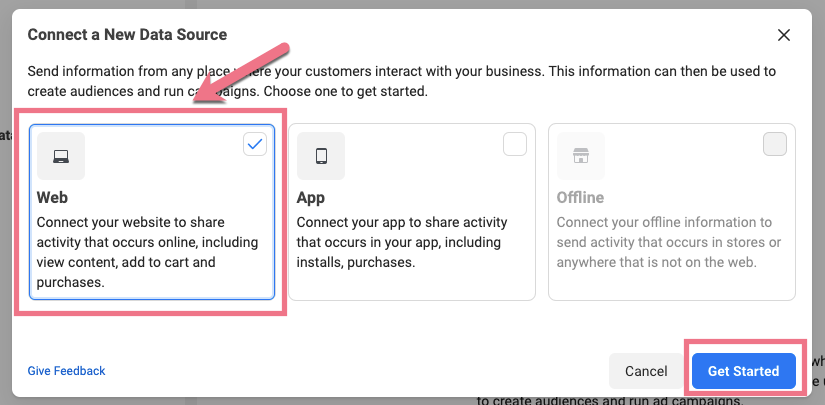
Task: Select the App card title
Action: [311, 198]
